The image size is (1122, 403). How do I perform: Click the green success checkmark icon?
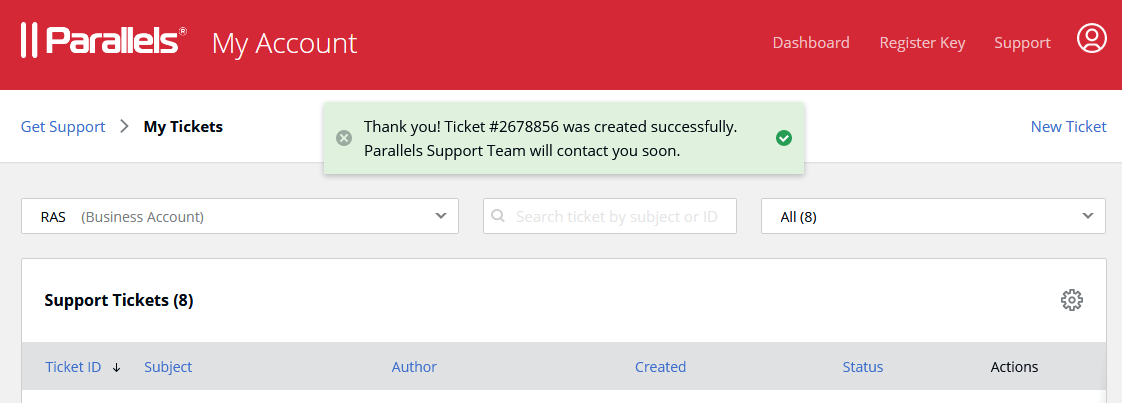click(x=784, y=138)
